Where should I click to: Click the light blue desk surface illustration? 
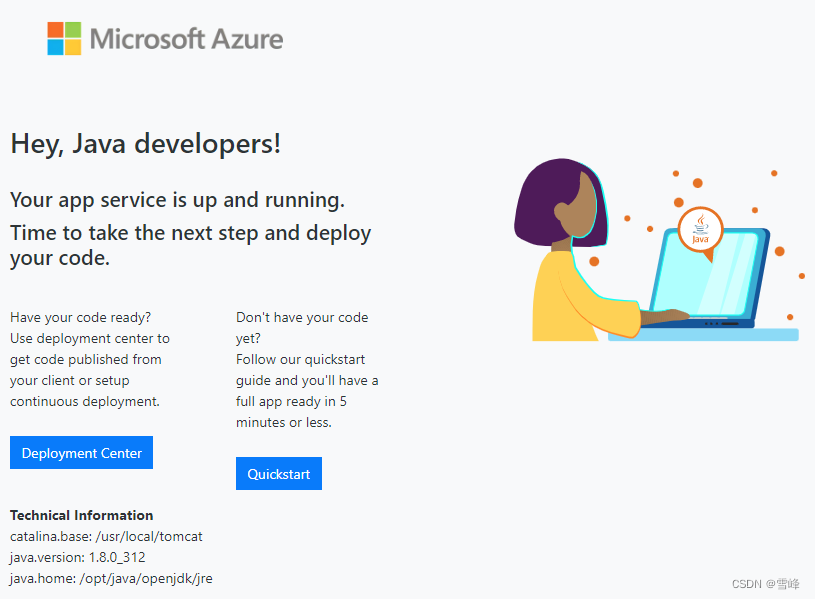703,334
